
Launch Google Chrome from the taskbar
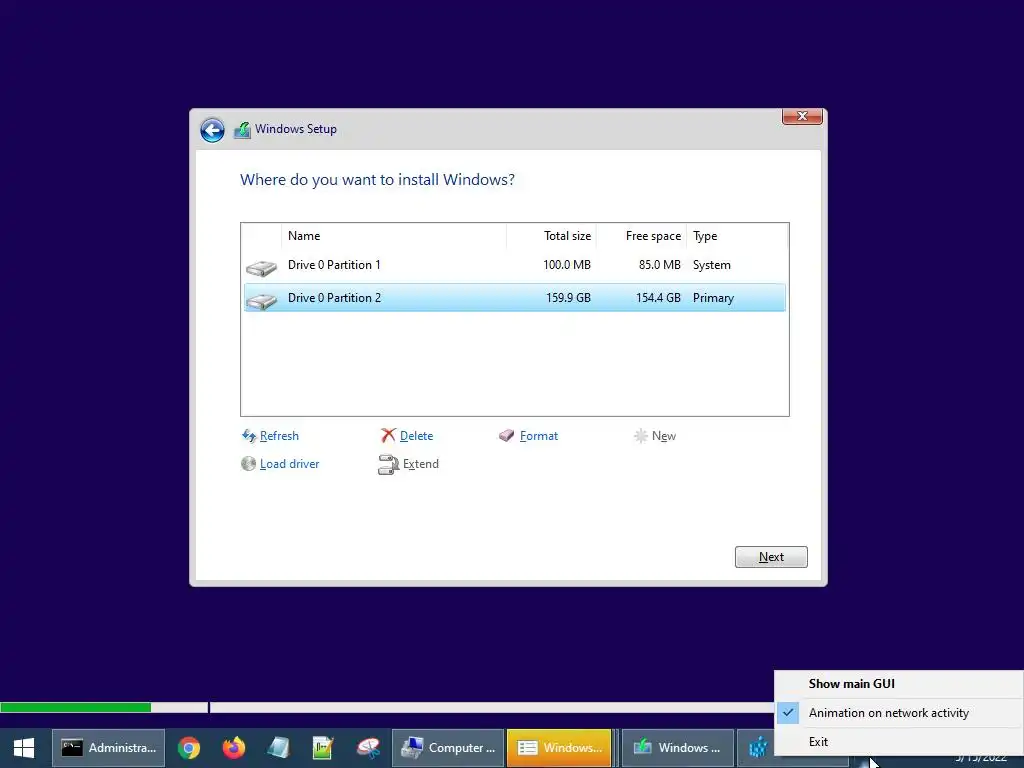coord(189,748)
